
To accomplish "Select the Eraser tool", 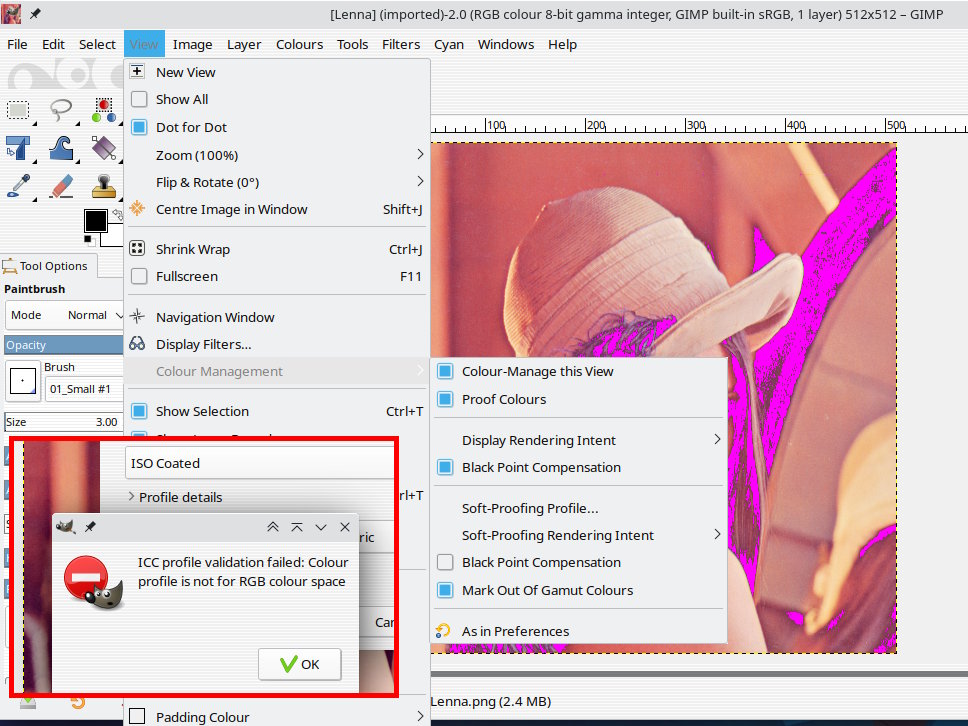I will (61, 185).
